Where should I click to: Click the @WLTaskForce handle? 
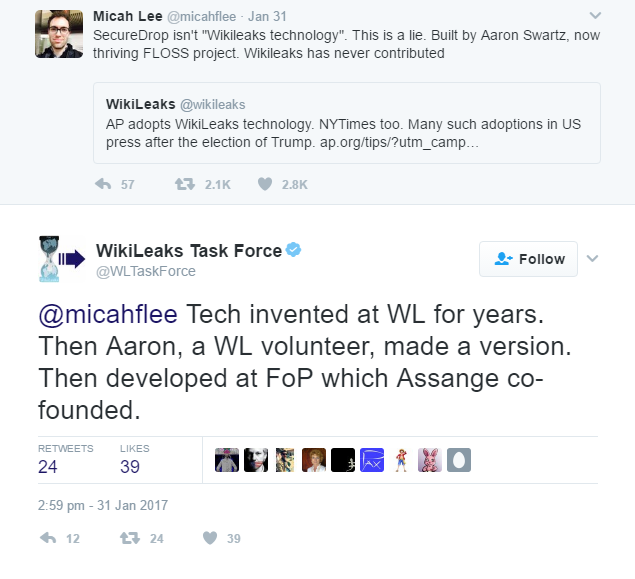[145, 271]
